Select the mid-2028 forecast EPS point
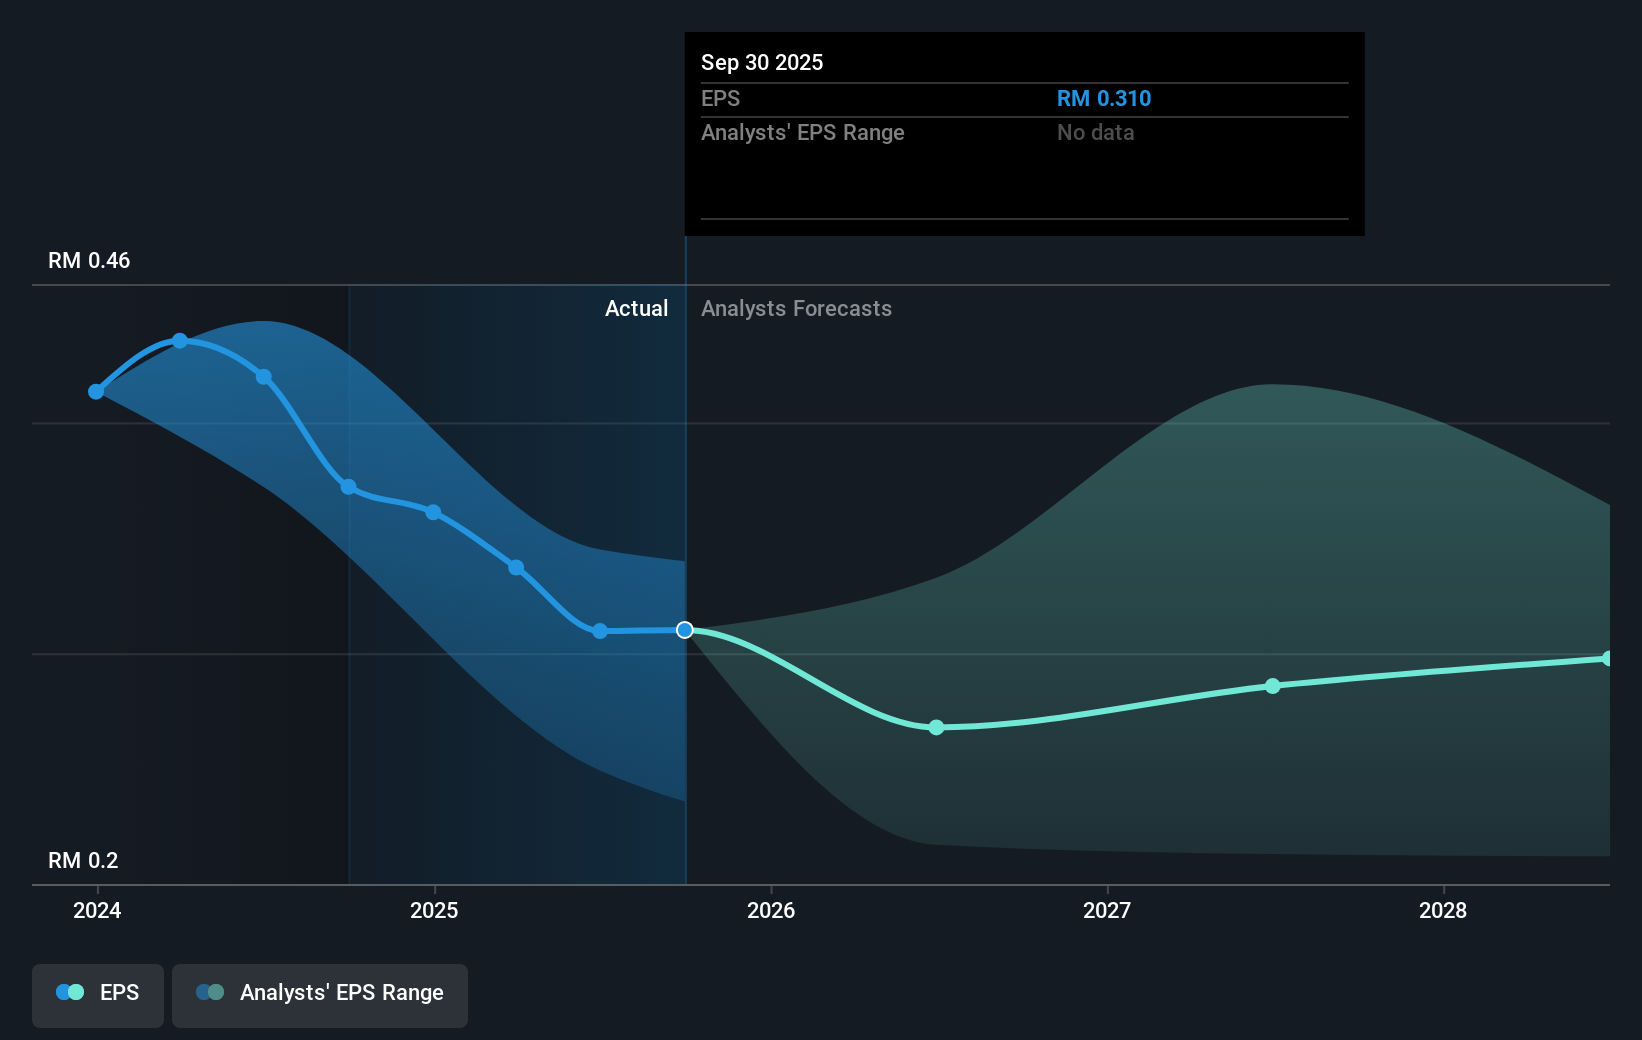This screenshot has height=1040, width=1642. click(1607, 658)
